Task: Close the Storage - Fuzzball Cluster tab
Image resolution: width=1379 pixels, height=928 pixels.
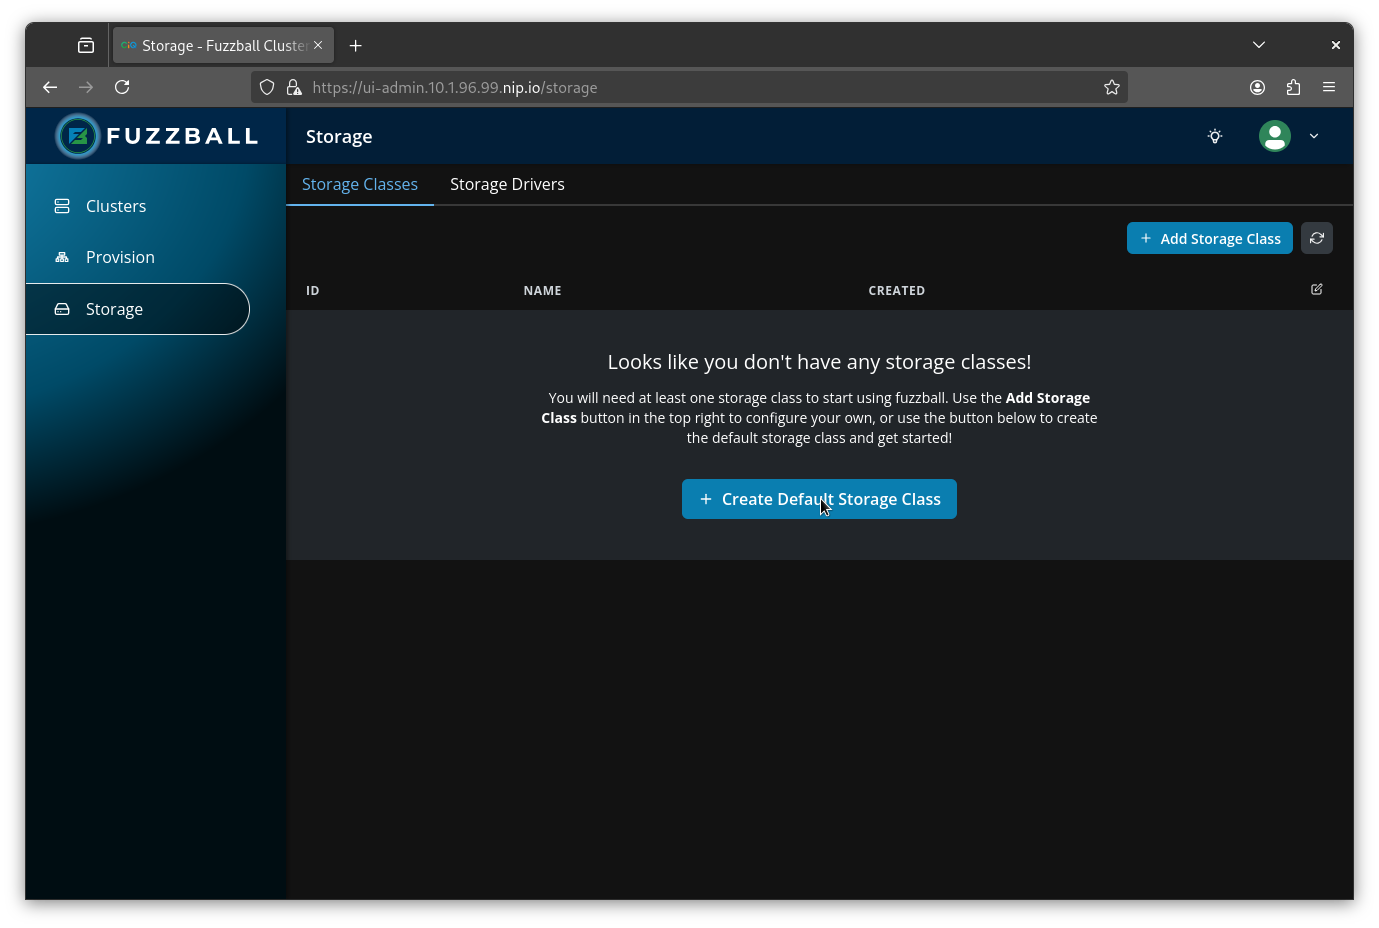Action: pyautogui.click(x=318, y=46)
